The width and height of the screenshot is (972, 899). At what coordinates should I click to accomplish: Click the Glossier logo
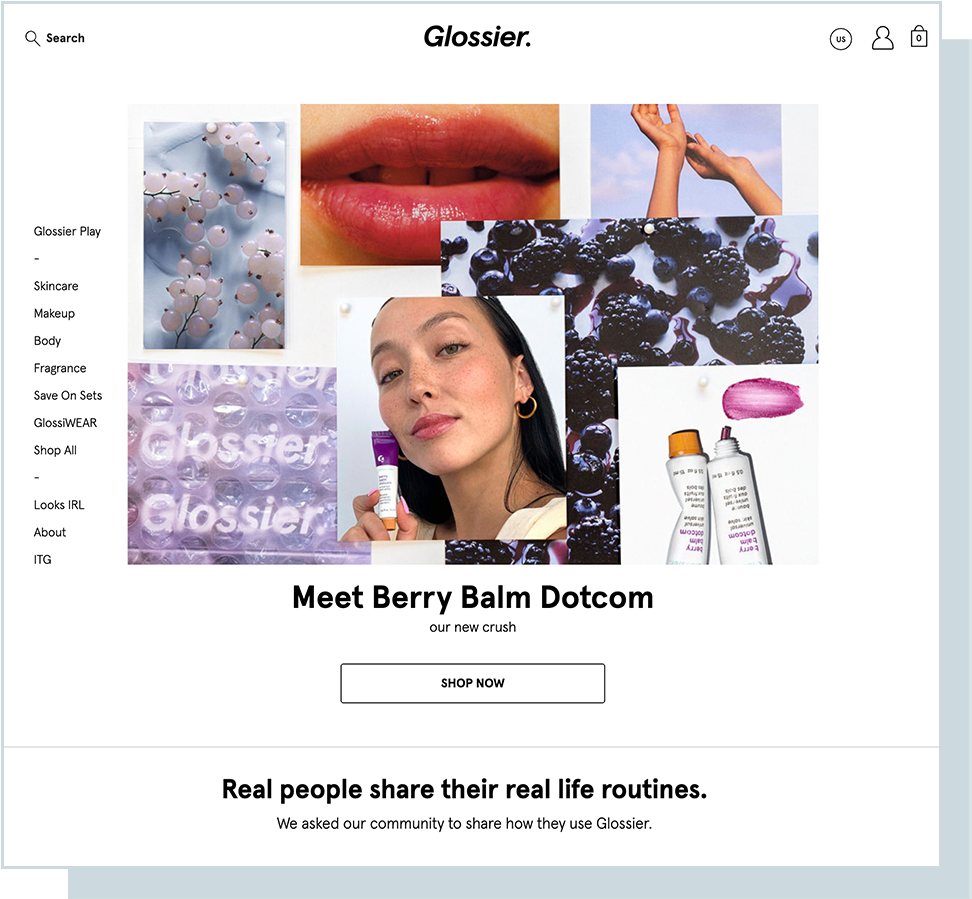pos(477,37)
